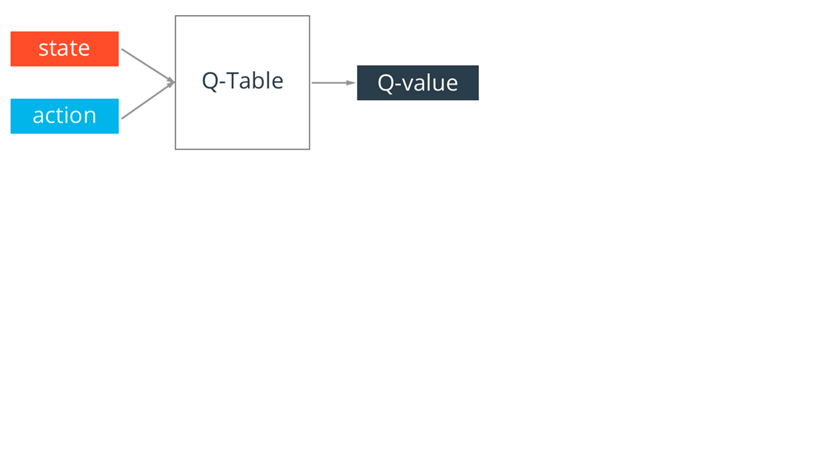Click the "Q-value" text label
Image resolution: width=819 pixels, height=460 pixels.
tap(417, 83)
